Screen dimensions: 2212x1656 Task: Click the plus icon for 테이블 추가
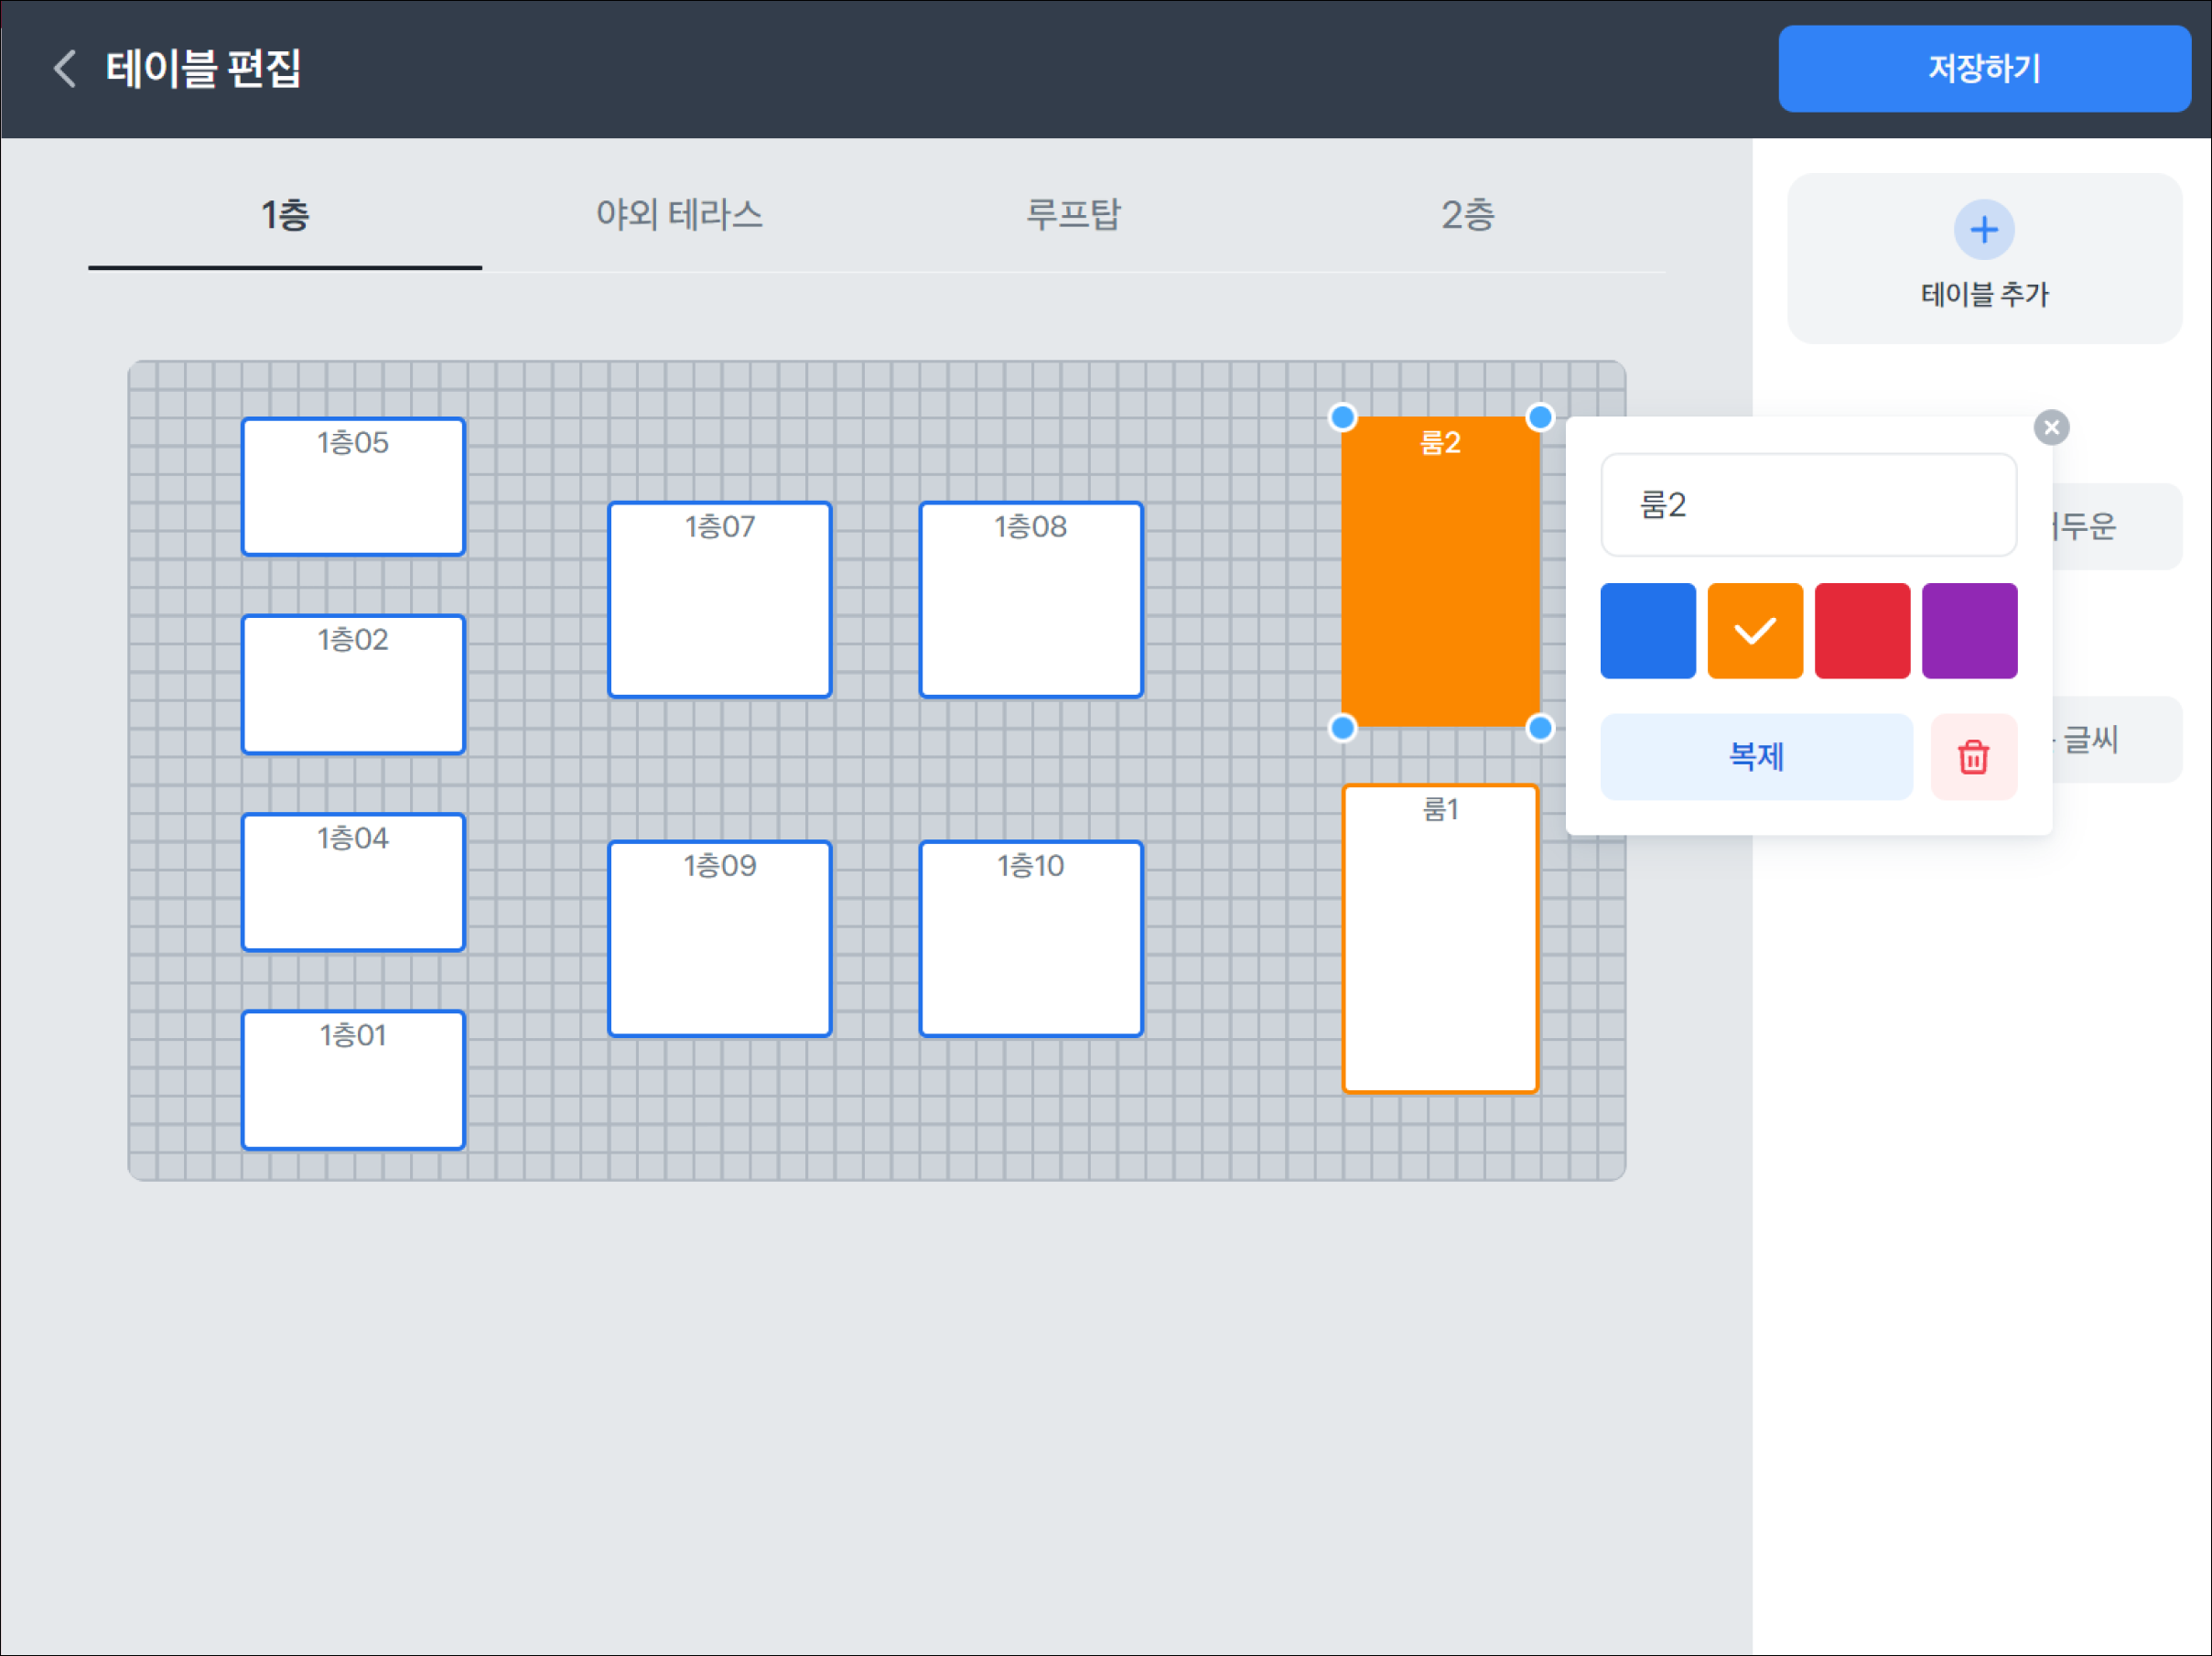tap(1984, 230)
